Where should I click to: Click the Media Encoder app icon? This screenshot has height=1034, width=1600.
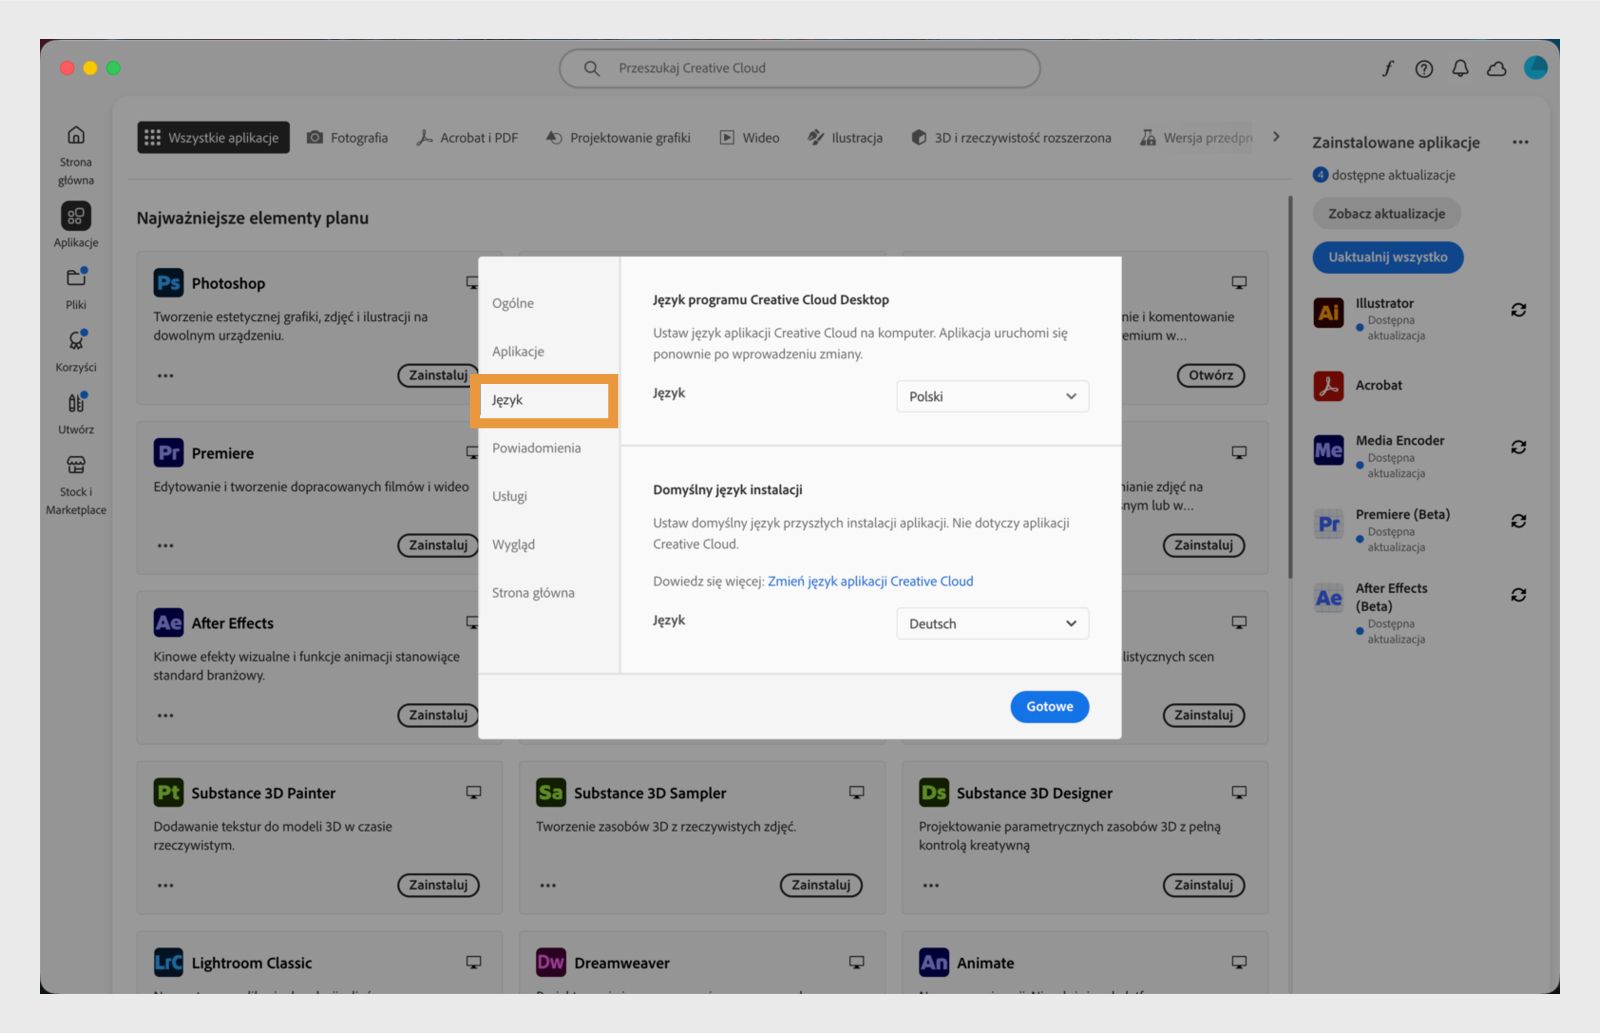click(1328, 450)
